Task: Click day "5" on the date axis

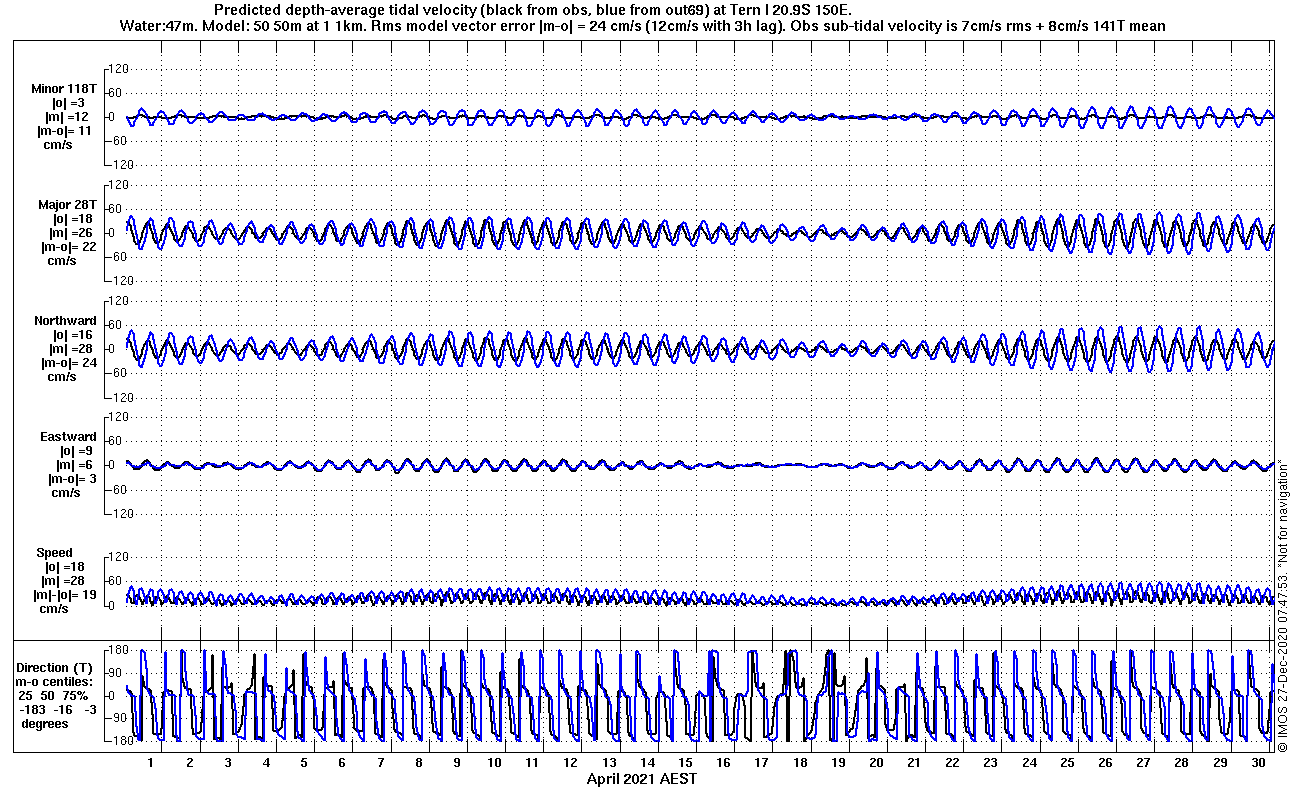Action: 304,763
